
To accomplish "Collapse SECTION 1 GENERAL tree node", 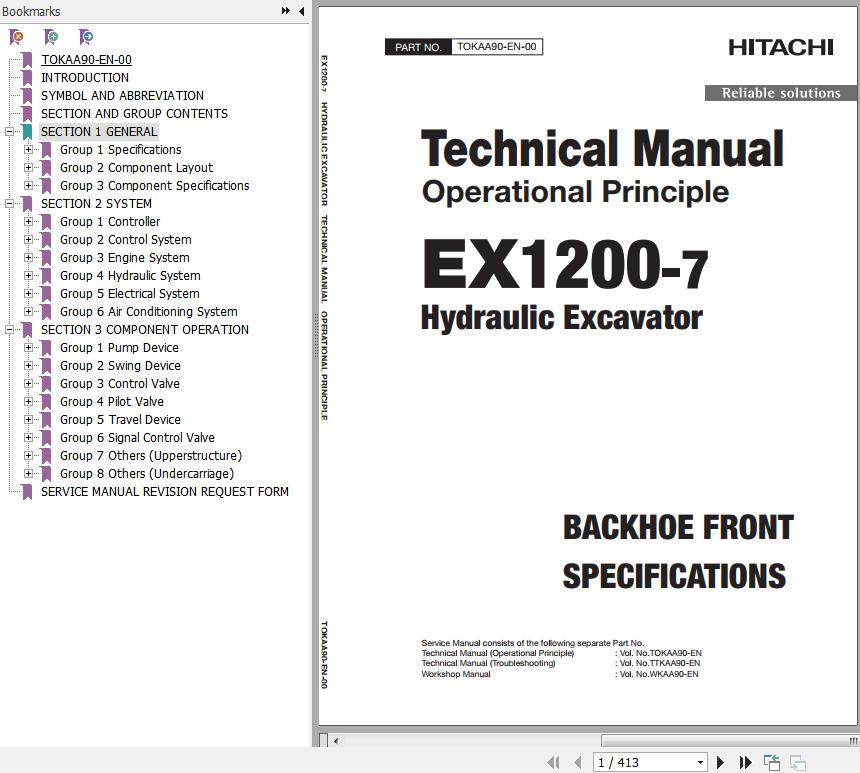I will (9, 132).
